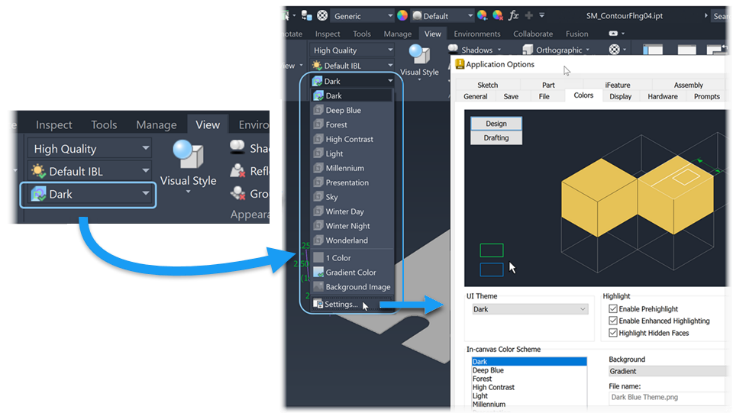This screenshot has height=413, width=733.
Task: Open High Quality dropdown in zoomed panel
Action: (88, 149)
